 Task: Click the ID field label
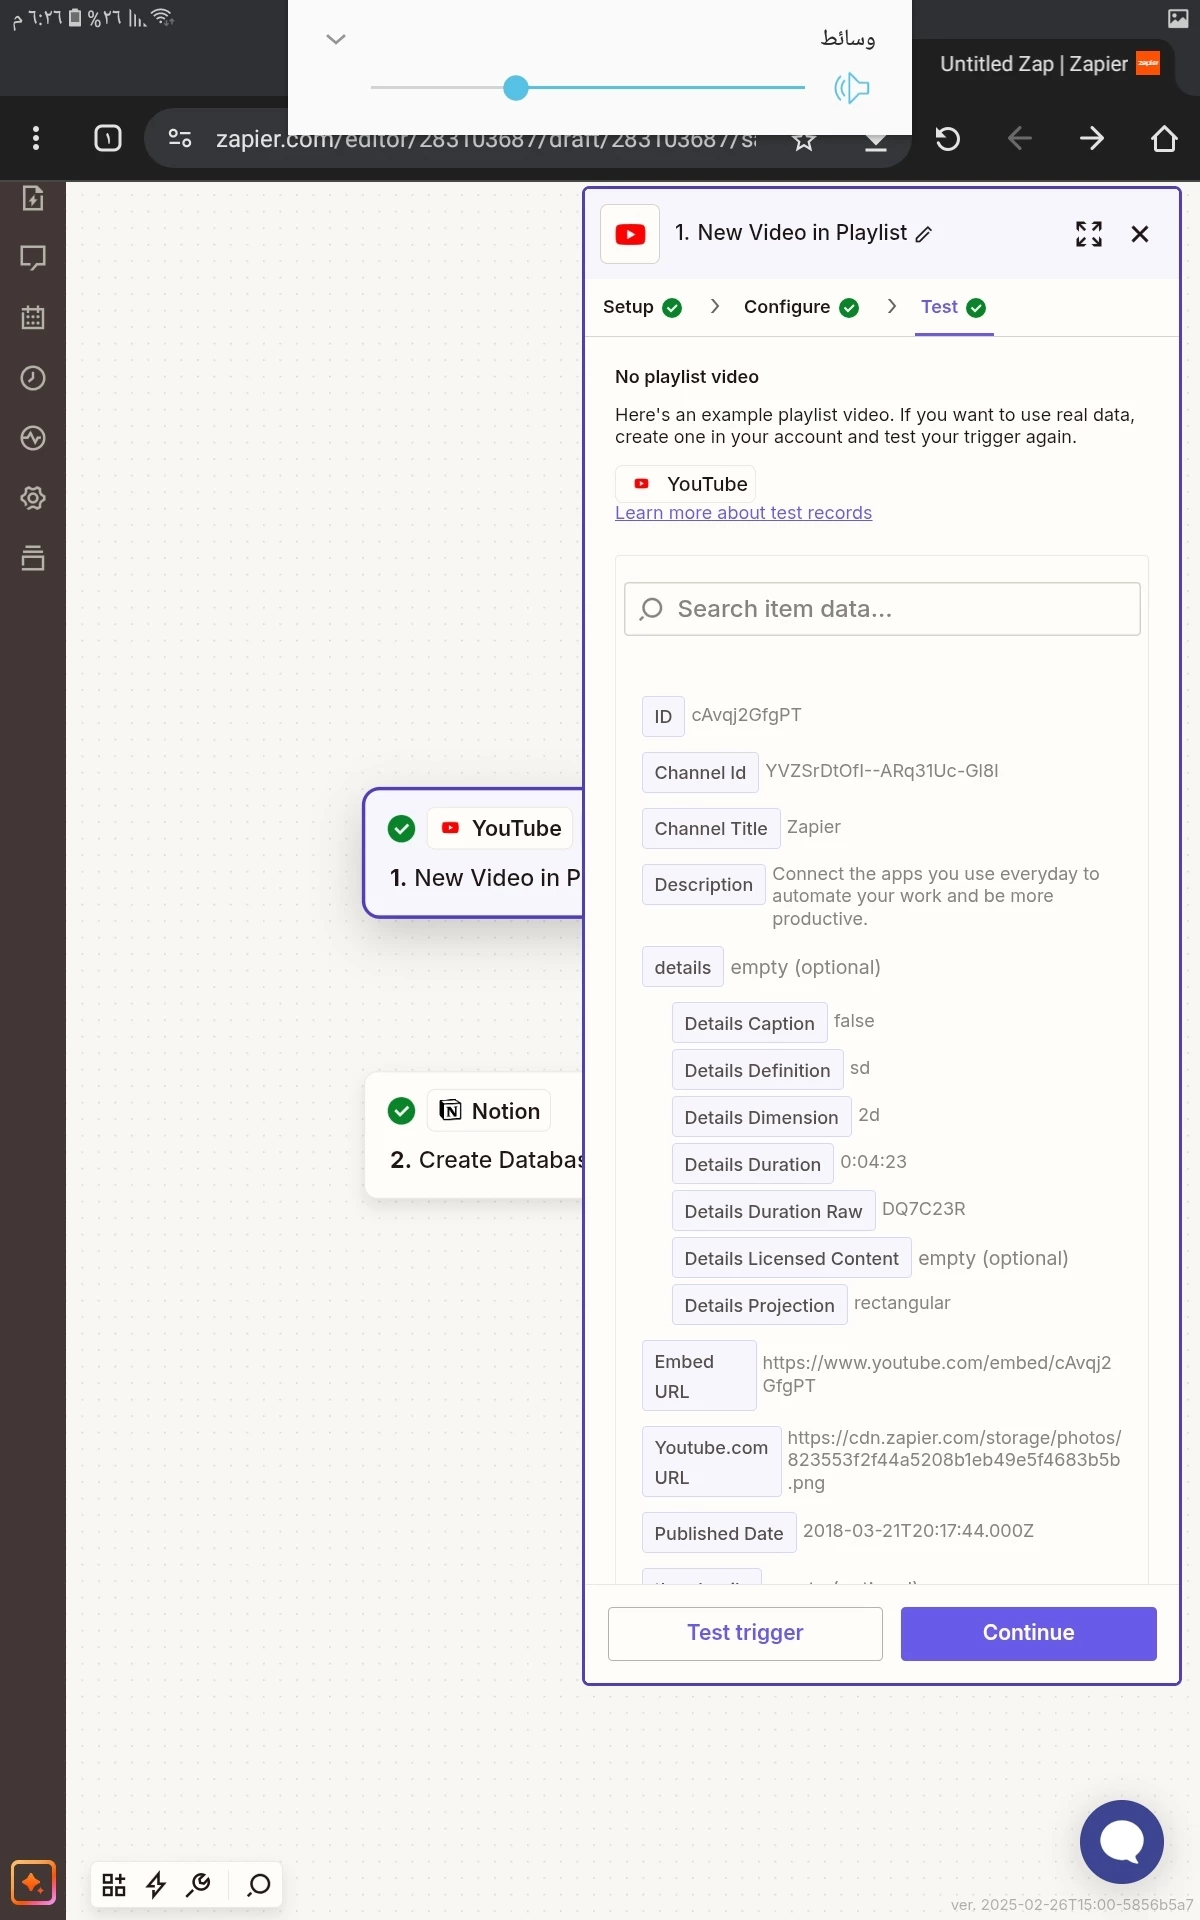click(x=663, y=717)
